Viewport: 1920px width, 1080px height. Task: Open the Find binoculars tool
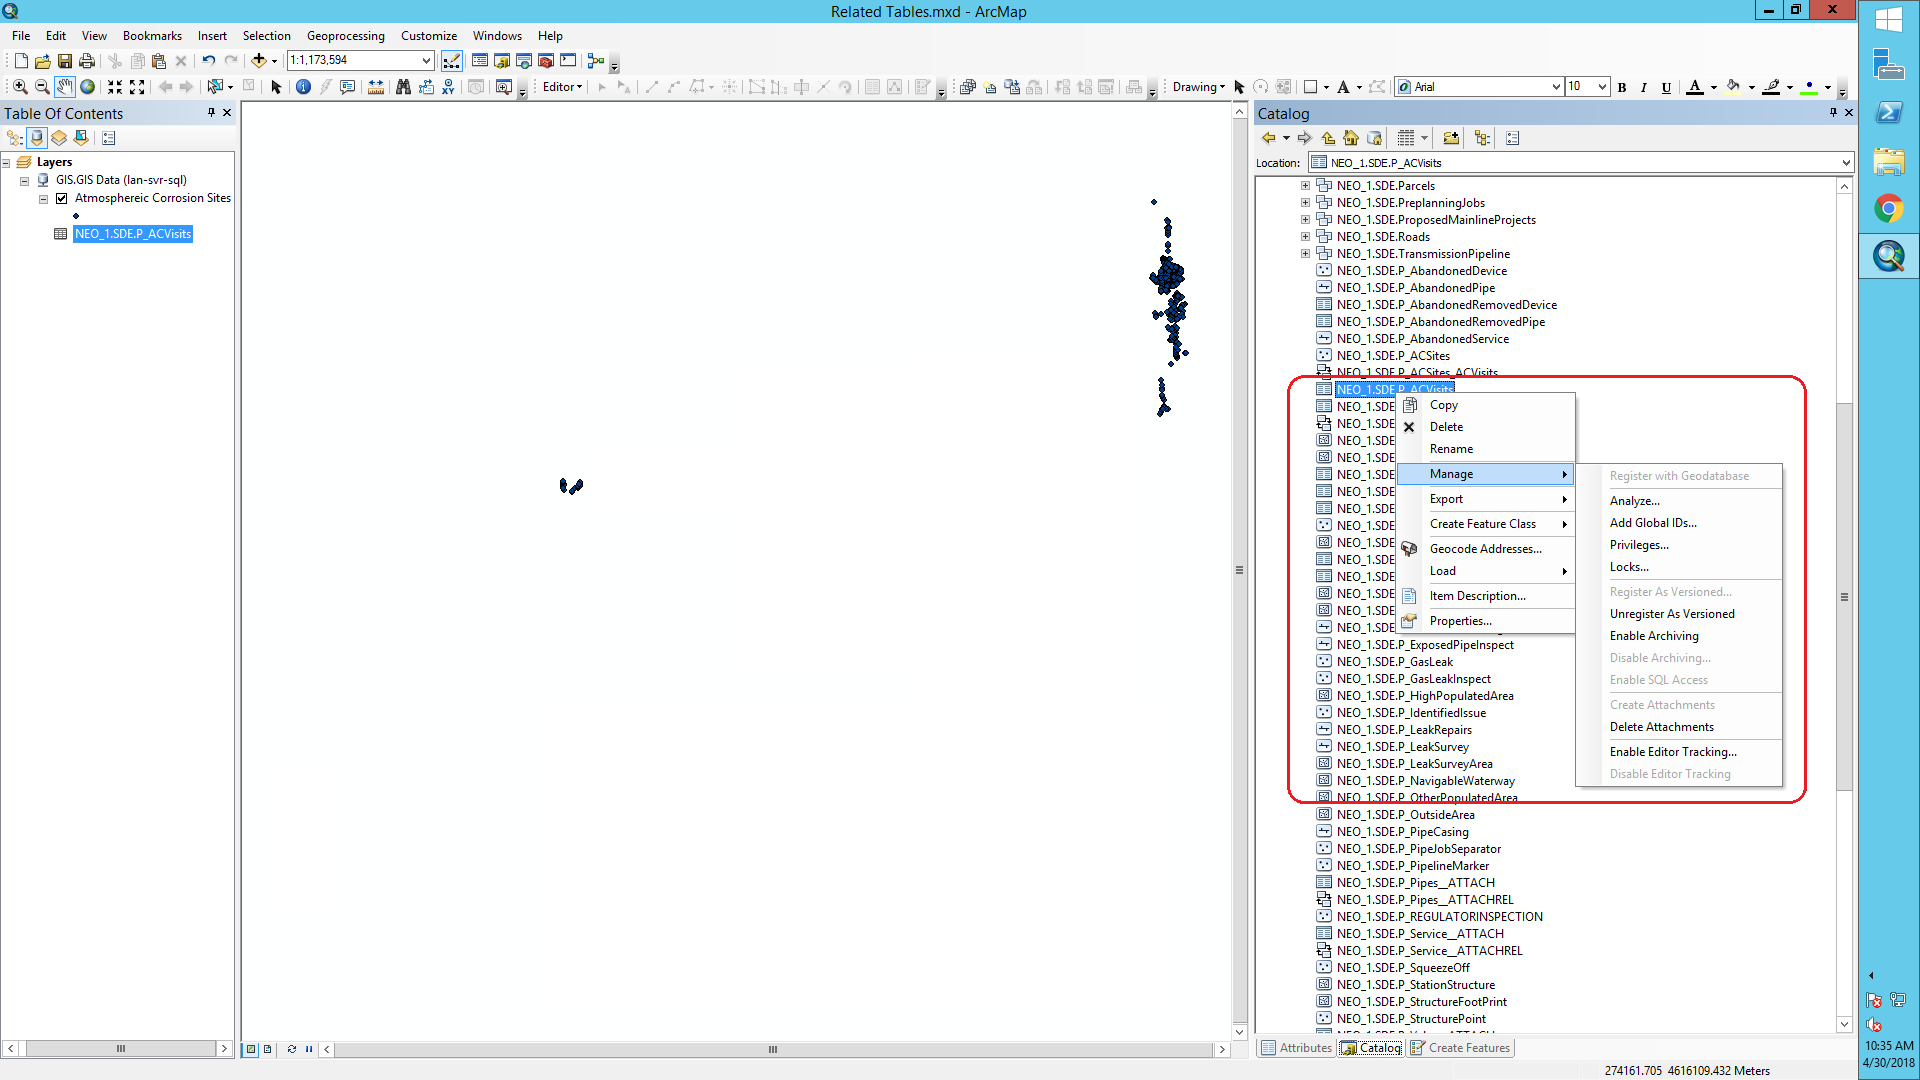(403, 87)
